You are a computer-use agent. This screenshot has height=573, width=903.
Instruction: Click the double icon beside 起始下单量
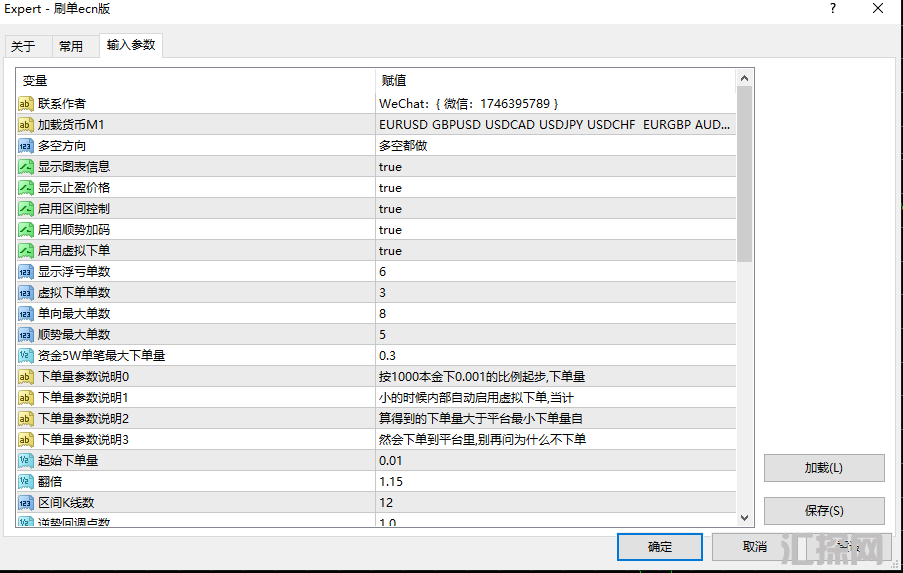point(26,461)
